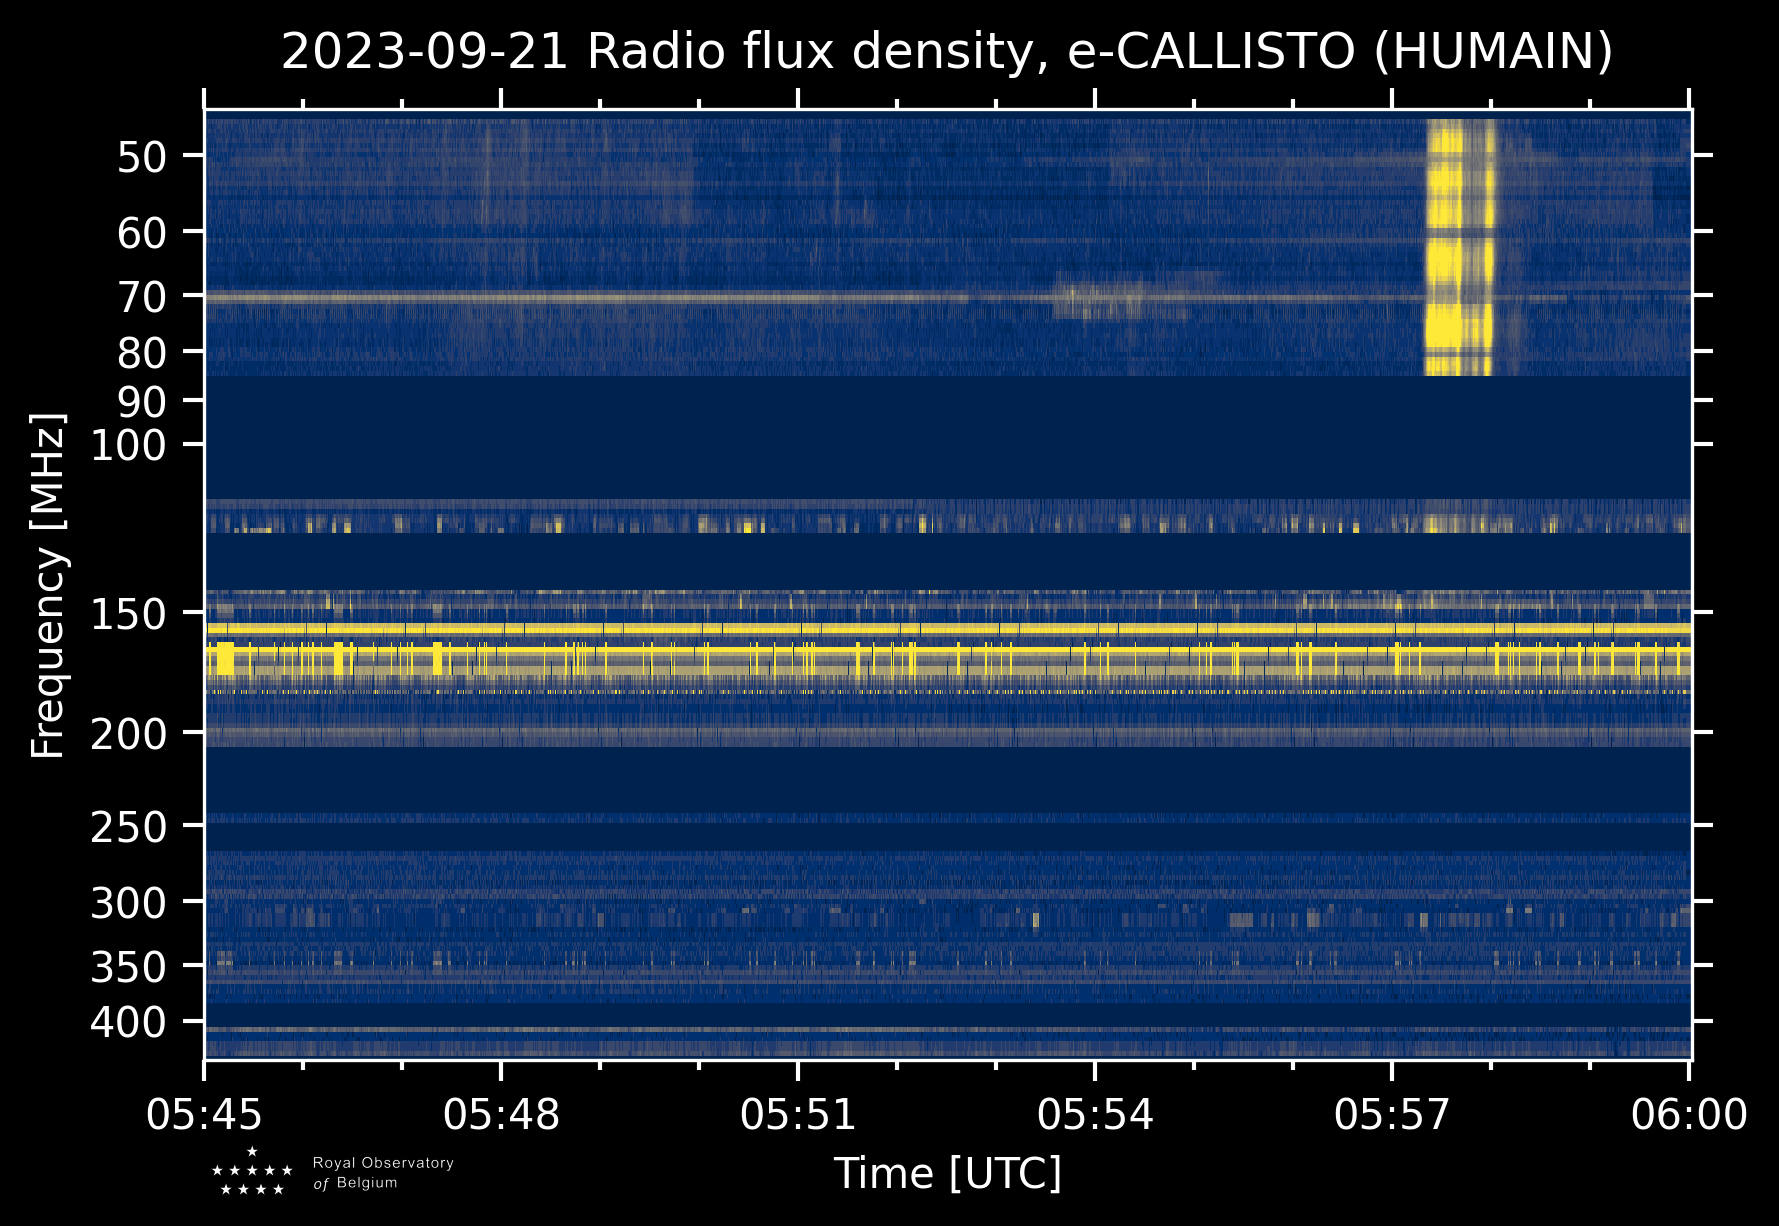This screenshot has height=1226, width=1779.
Task: Click the Royal Observatory of Belgium text
Action: tap(383, 1172)
